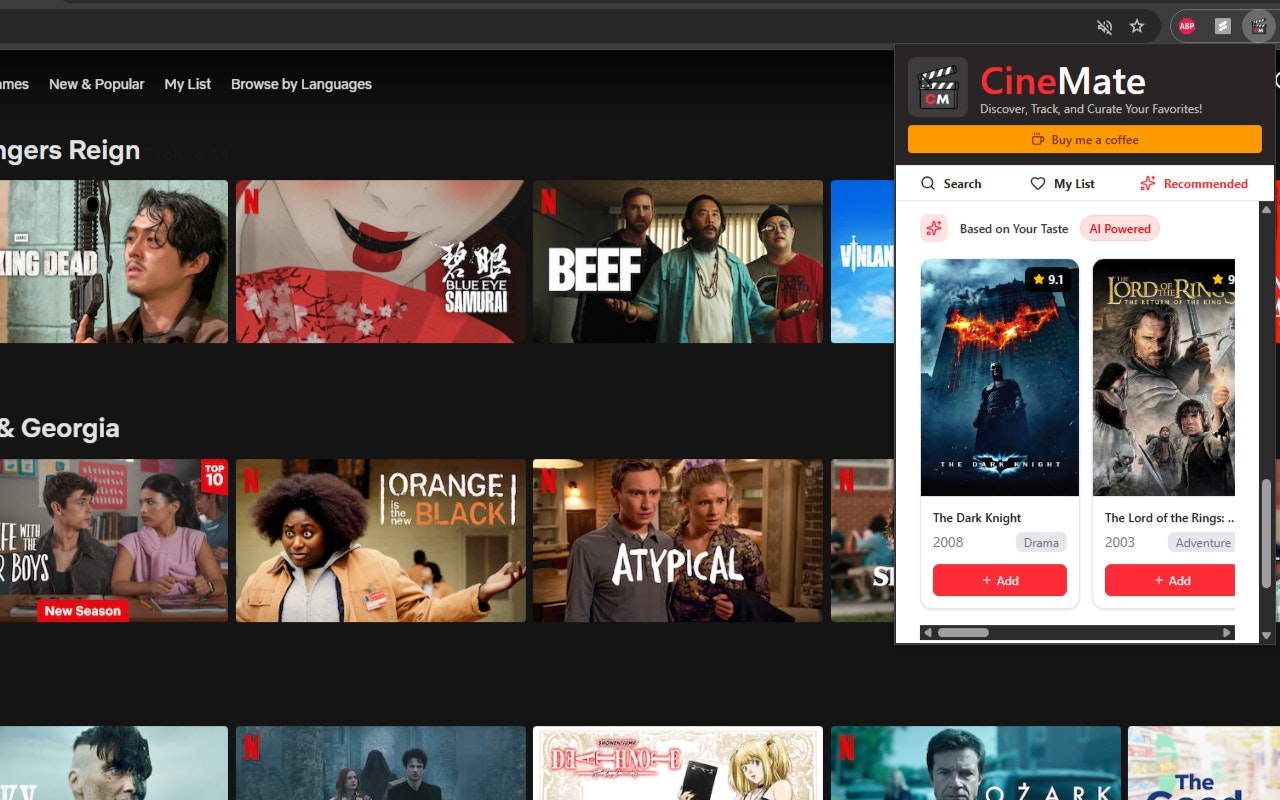The image size is (1280, 800).
Task: Select the Recommended tab in CineMate
Action: click(x=1194, y=183)
